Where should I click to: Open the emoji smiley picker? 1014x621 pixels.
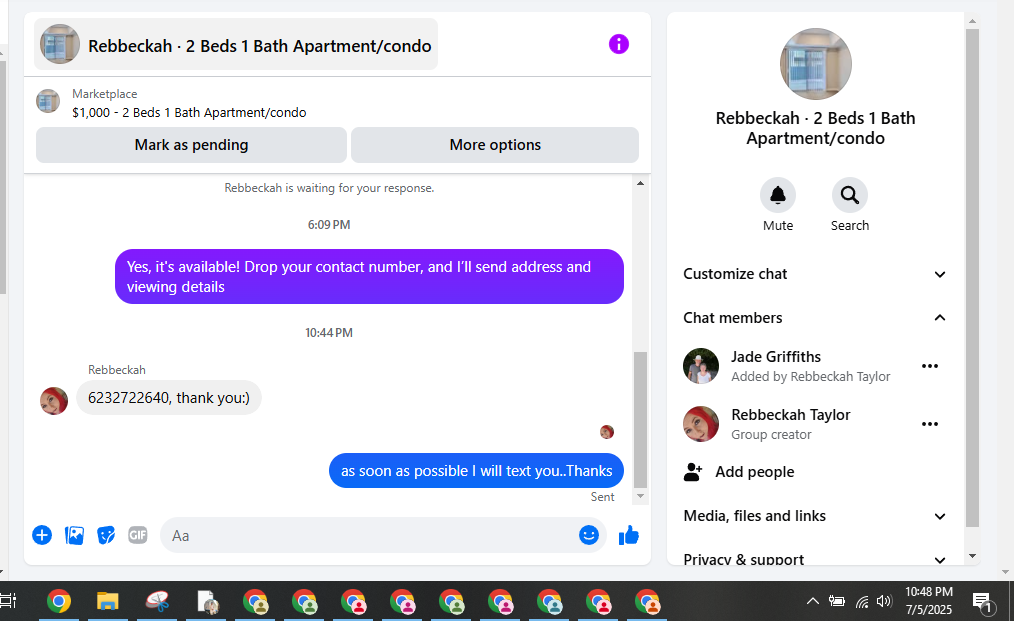[588, 535]
